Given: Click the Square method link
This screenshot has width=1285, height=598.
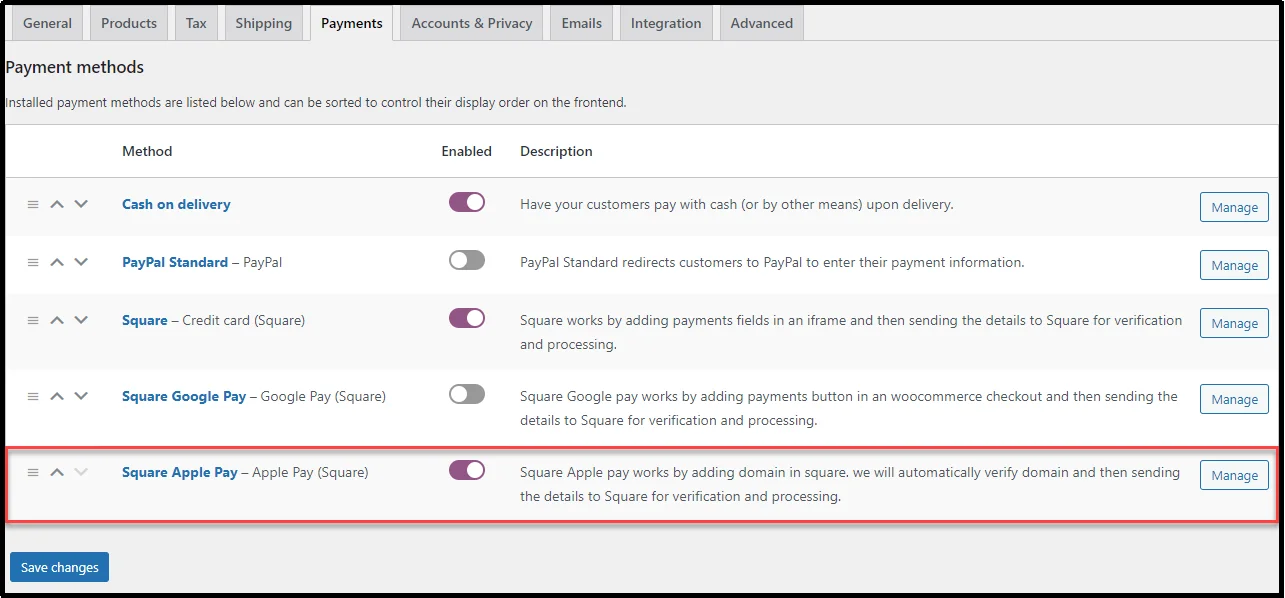Looking at the screenshot, I should click(x=145, y=320).
